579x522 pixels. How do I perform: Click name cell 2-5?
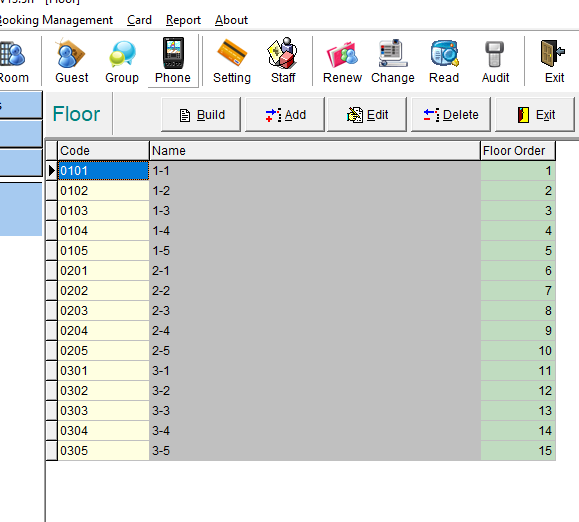315,350
